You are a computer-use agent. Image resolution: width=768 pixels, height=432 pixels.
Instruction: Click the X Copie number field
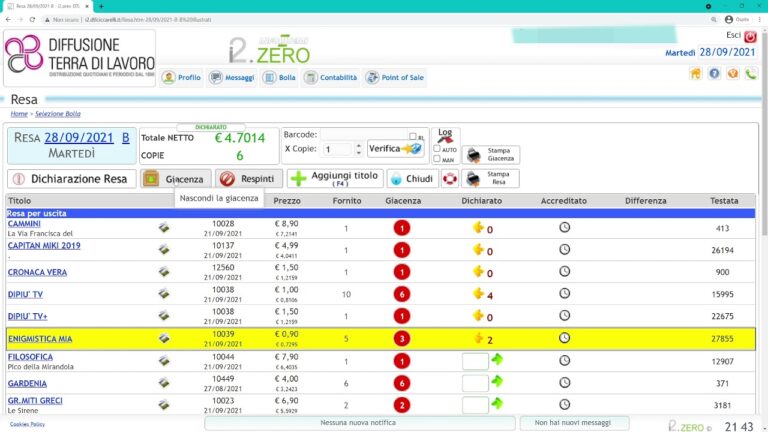point(337,149)
